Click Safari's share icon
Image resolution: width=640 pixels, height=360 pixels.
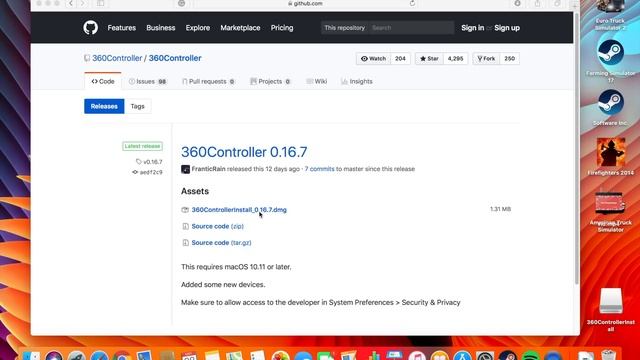pos(538,3)
